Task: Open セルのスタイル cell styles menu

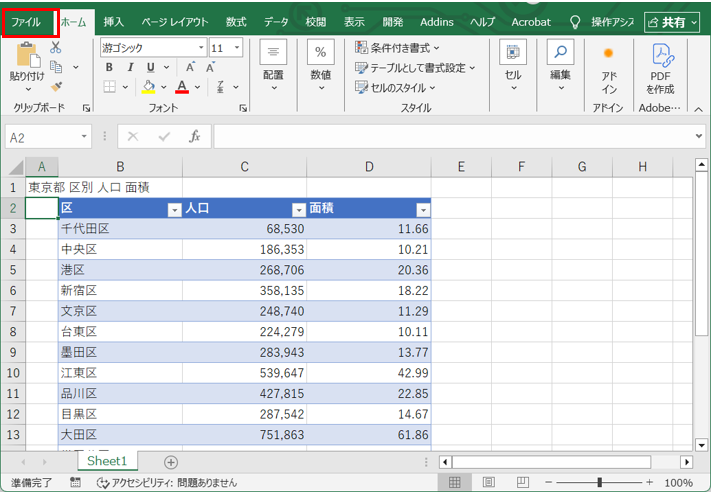Action: [395, 87]
